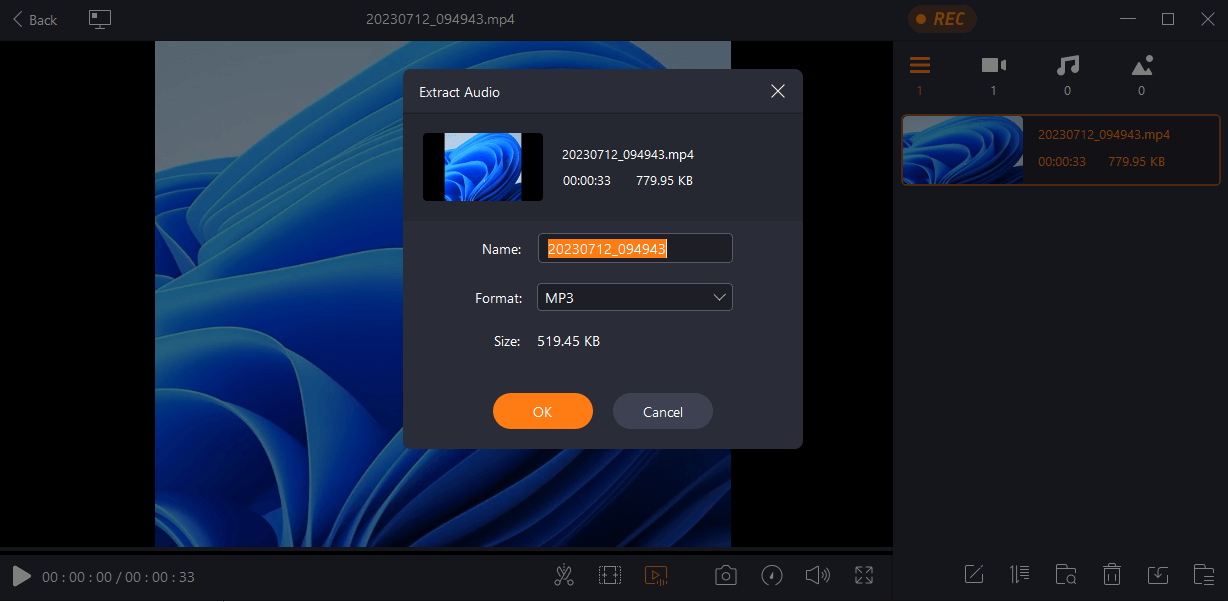Click the 779.95 KB size in the dialog
The height and width of the screenshot is (602, 1228).
tap(665, 181)
